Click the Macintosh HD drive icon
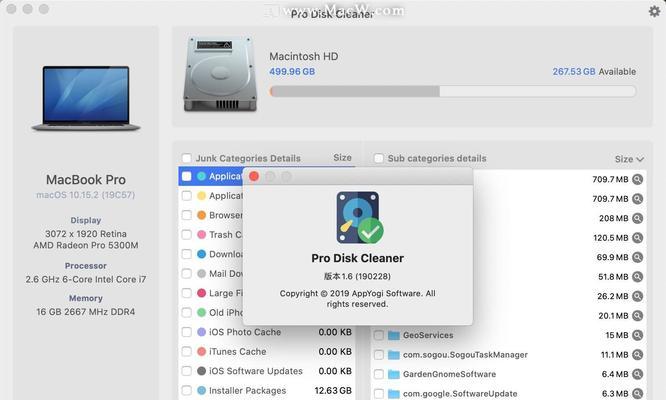 click(220, 74)
